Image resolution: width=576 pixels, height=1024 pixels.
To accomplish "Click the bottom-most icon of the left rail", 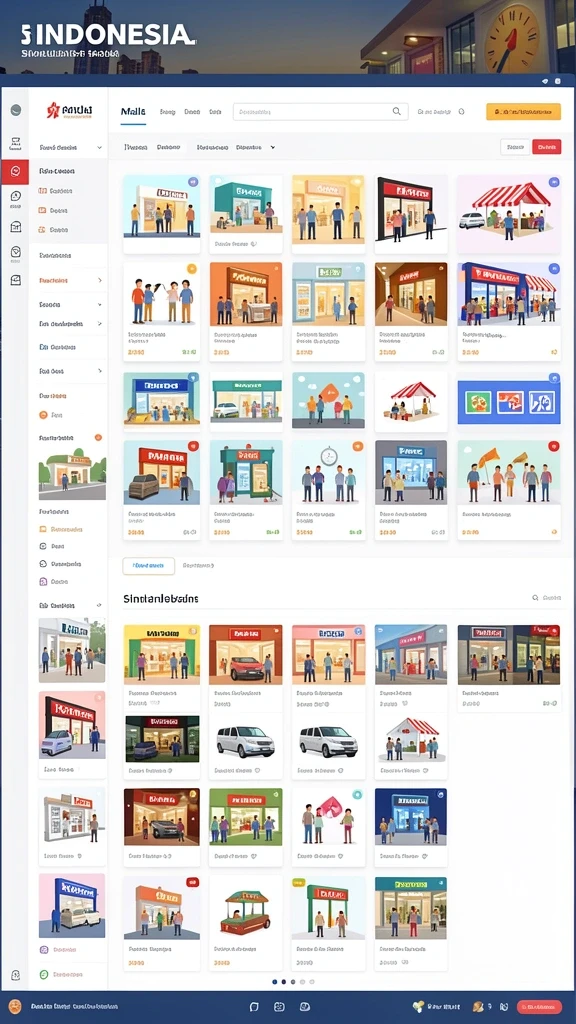I will pos(16,974).
